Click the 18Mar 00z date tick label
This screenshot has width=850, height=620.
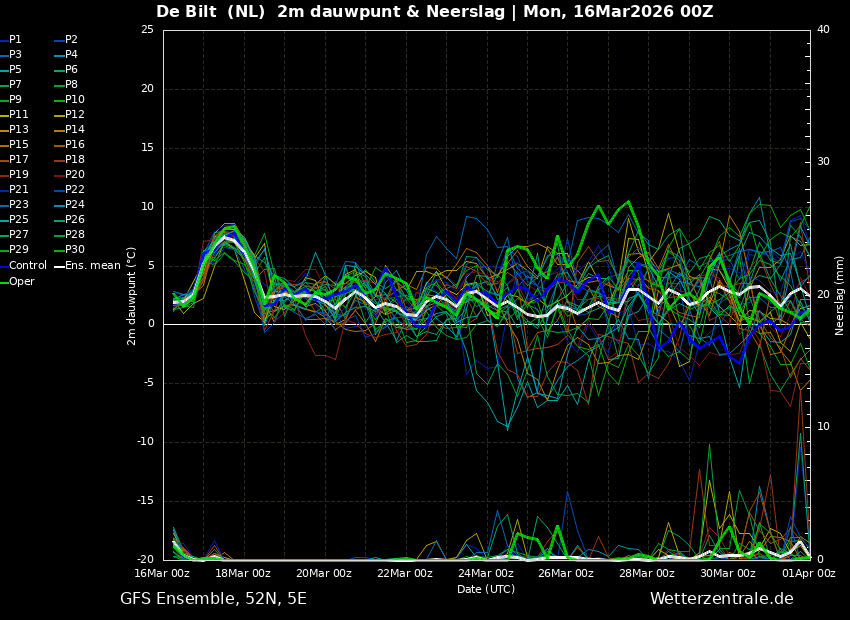pos(243,573)
